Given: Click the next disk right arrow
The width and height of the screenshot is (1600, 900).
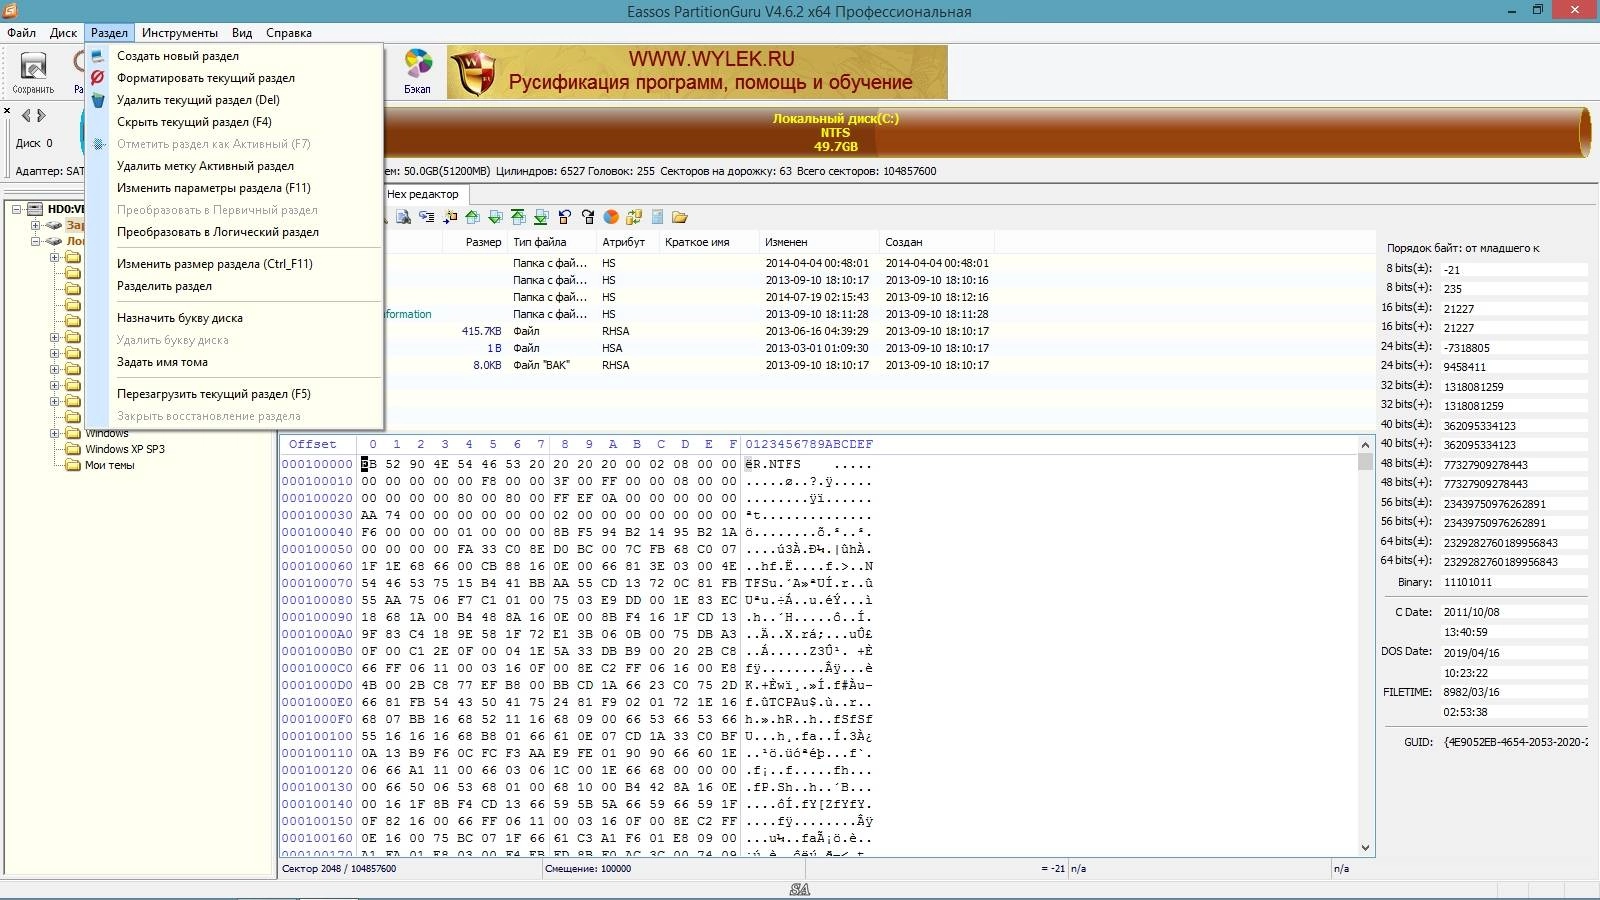Looking at the screenshot, I should coord(41,116).
